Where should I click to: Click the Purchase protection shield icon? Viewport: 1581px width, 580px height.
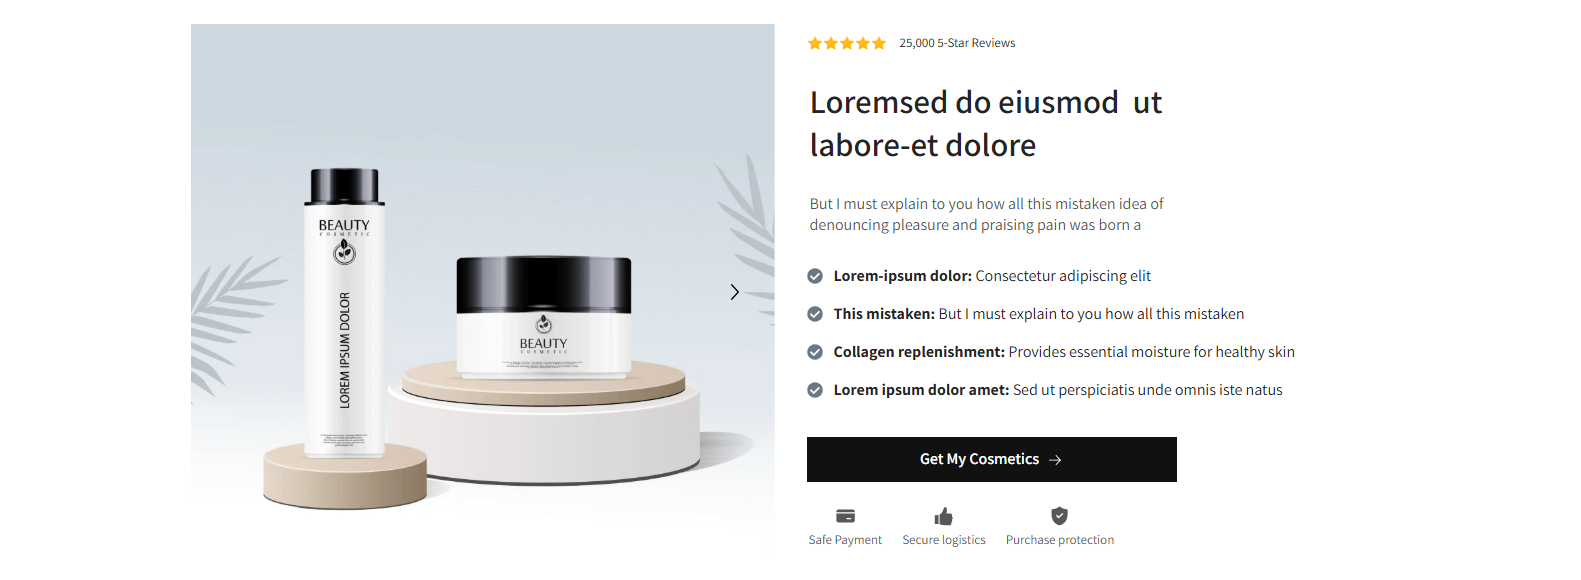click(x=1060, y=516)
